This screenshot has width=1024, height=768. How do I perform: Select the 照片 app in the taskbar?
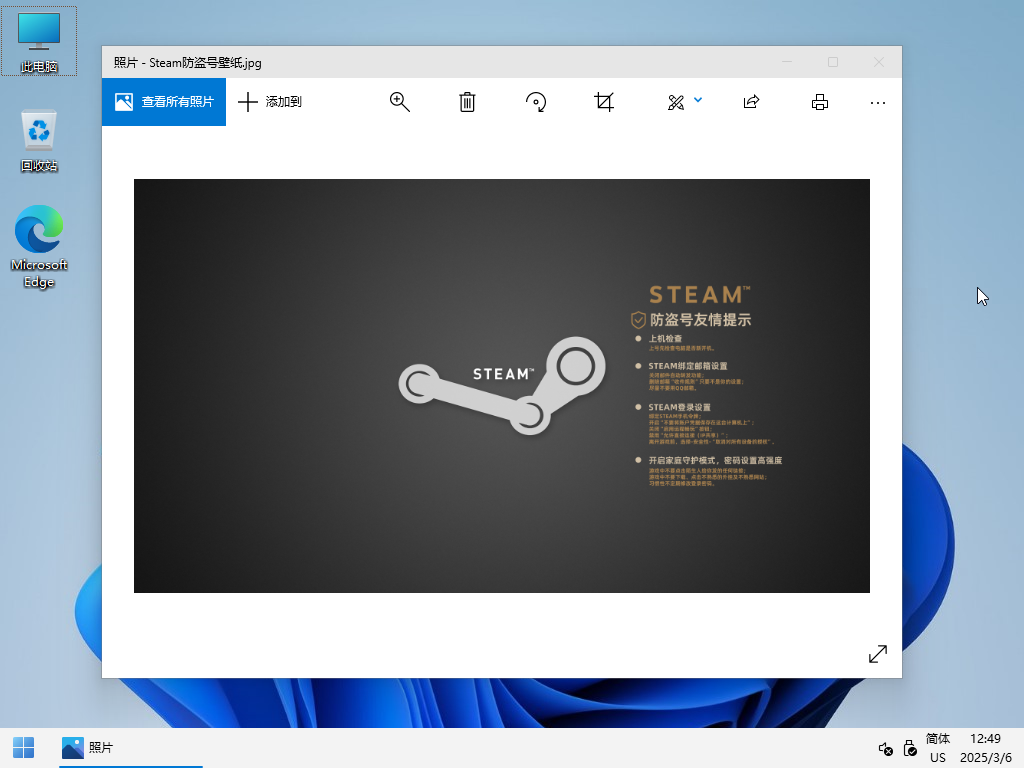(x=88, y=748)
